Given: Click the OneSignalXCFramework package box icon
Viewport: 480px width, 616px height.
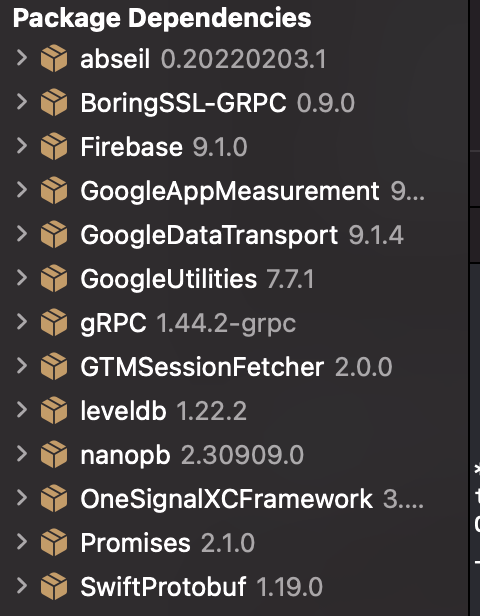Looking at the screenshot, I should click(54, 499).
